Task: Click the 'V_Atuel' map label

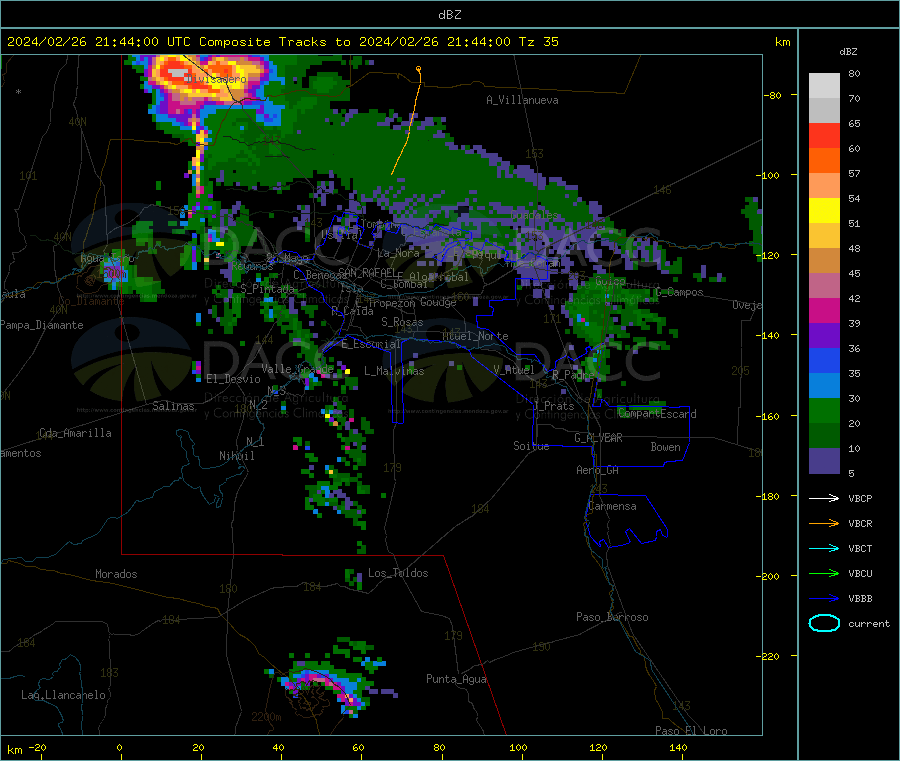Action: pyautogui.click(x=514, y=370)
